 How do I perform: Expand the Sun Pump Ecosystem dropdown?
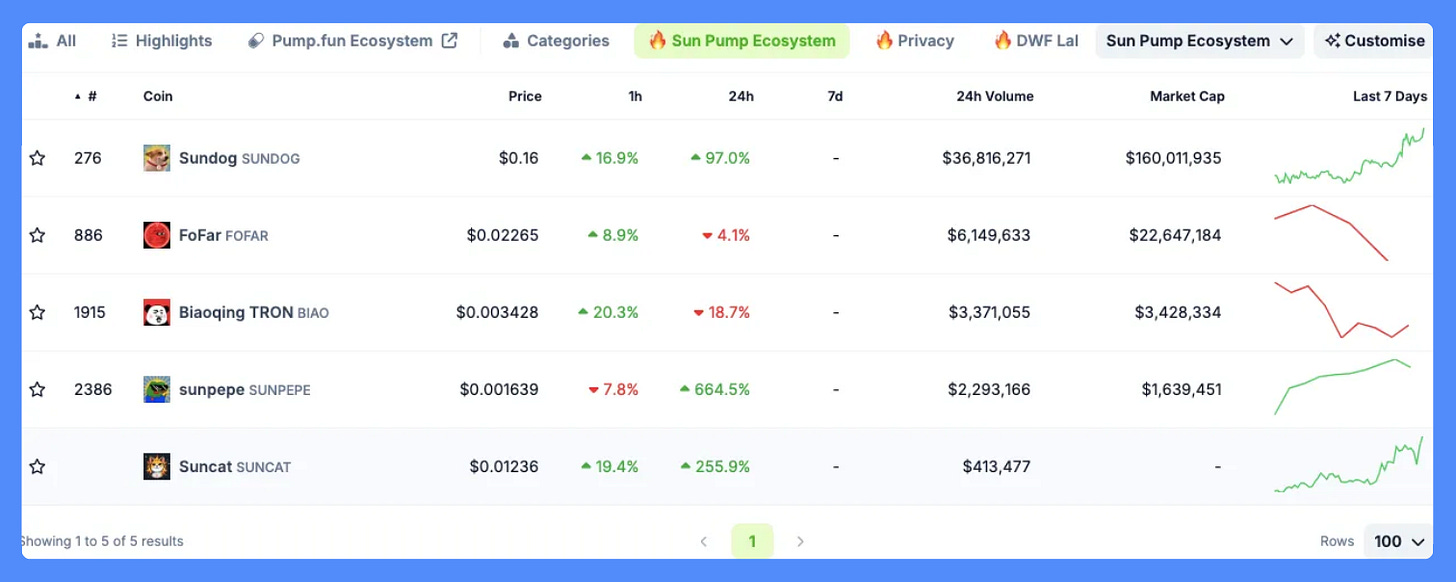pyautogui.click(x=1199, y=41)
